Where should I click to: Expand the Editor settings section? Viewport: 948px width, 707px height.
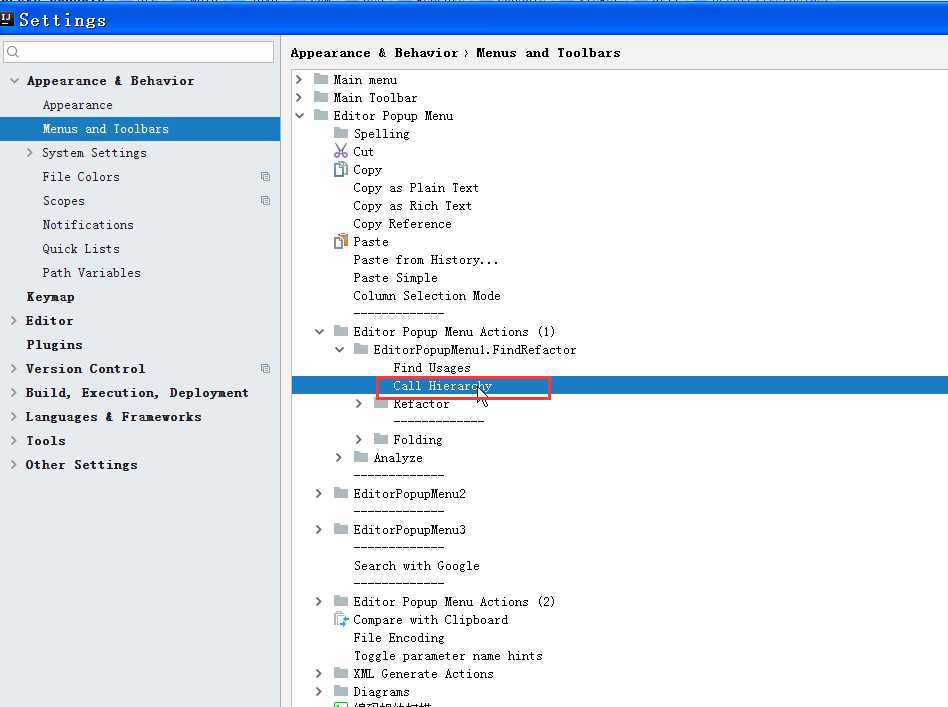[13, 321]
